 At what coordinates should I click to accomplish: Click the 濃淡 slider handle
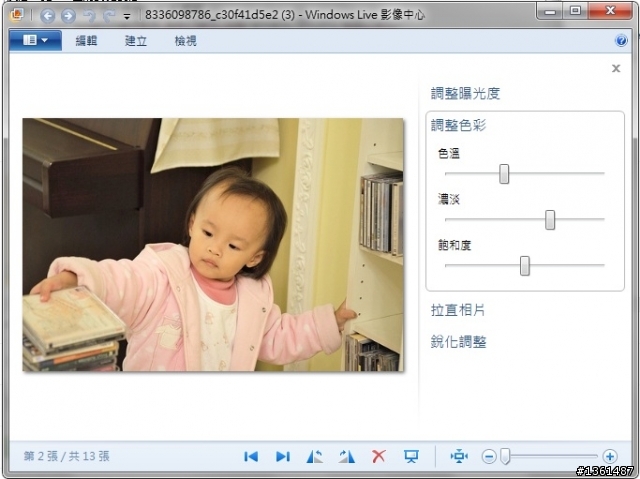coord(550,220)
